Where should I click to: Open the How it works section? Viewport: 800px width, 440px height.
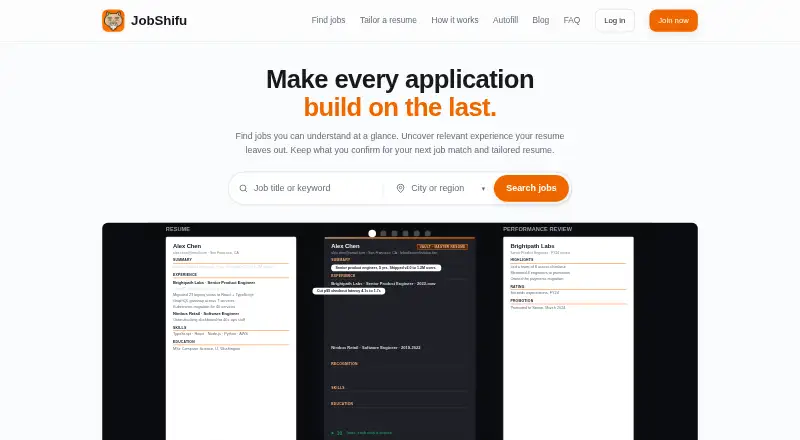tap(455, 20)
